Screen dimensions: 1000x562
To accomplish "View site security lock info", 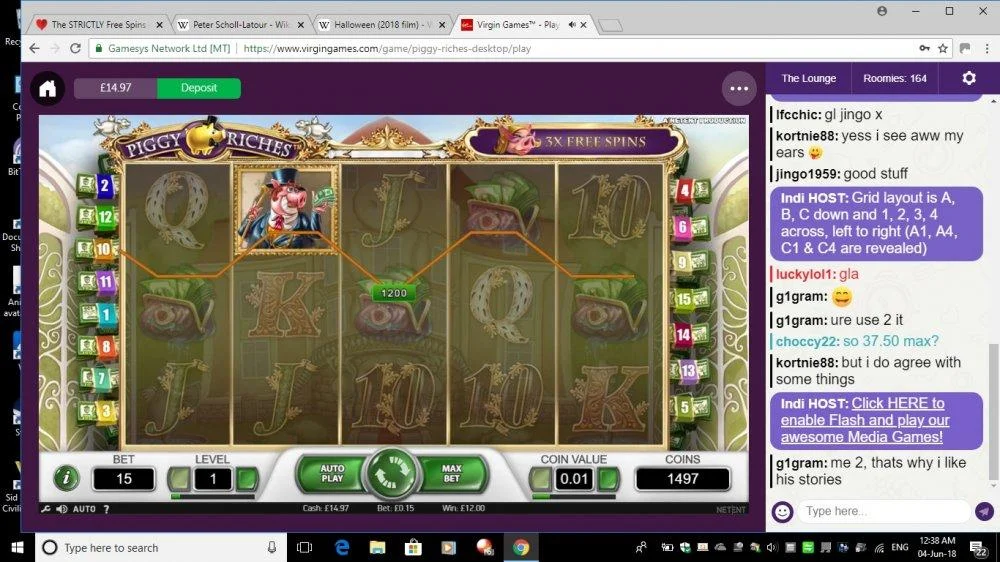I will coord(99,48).
